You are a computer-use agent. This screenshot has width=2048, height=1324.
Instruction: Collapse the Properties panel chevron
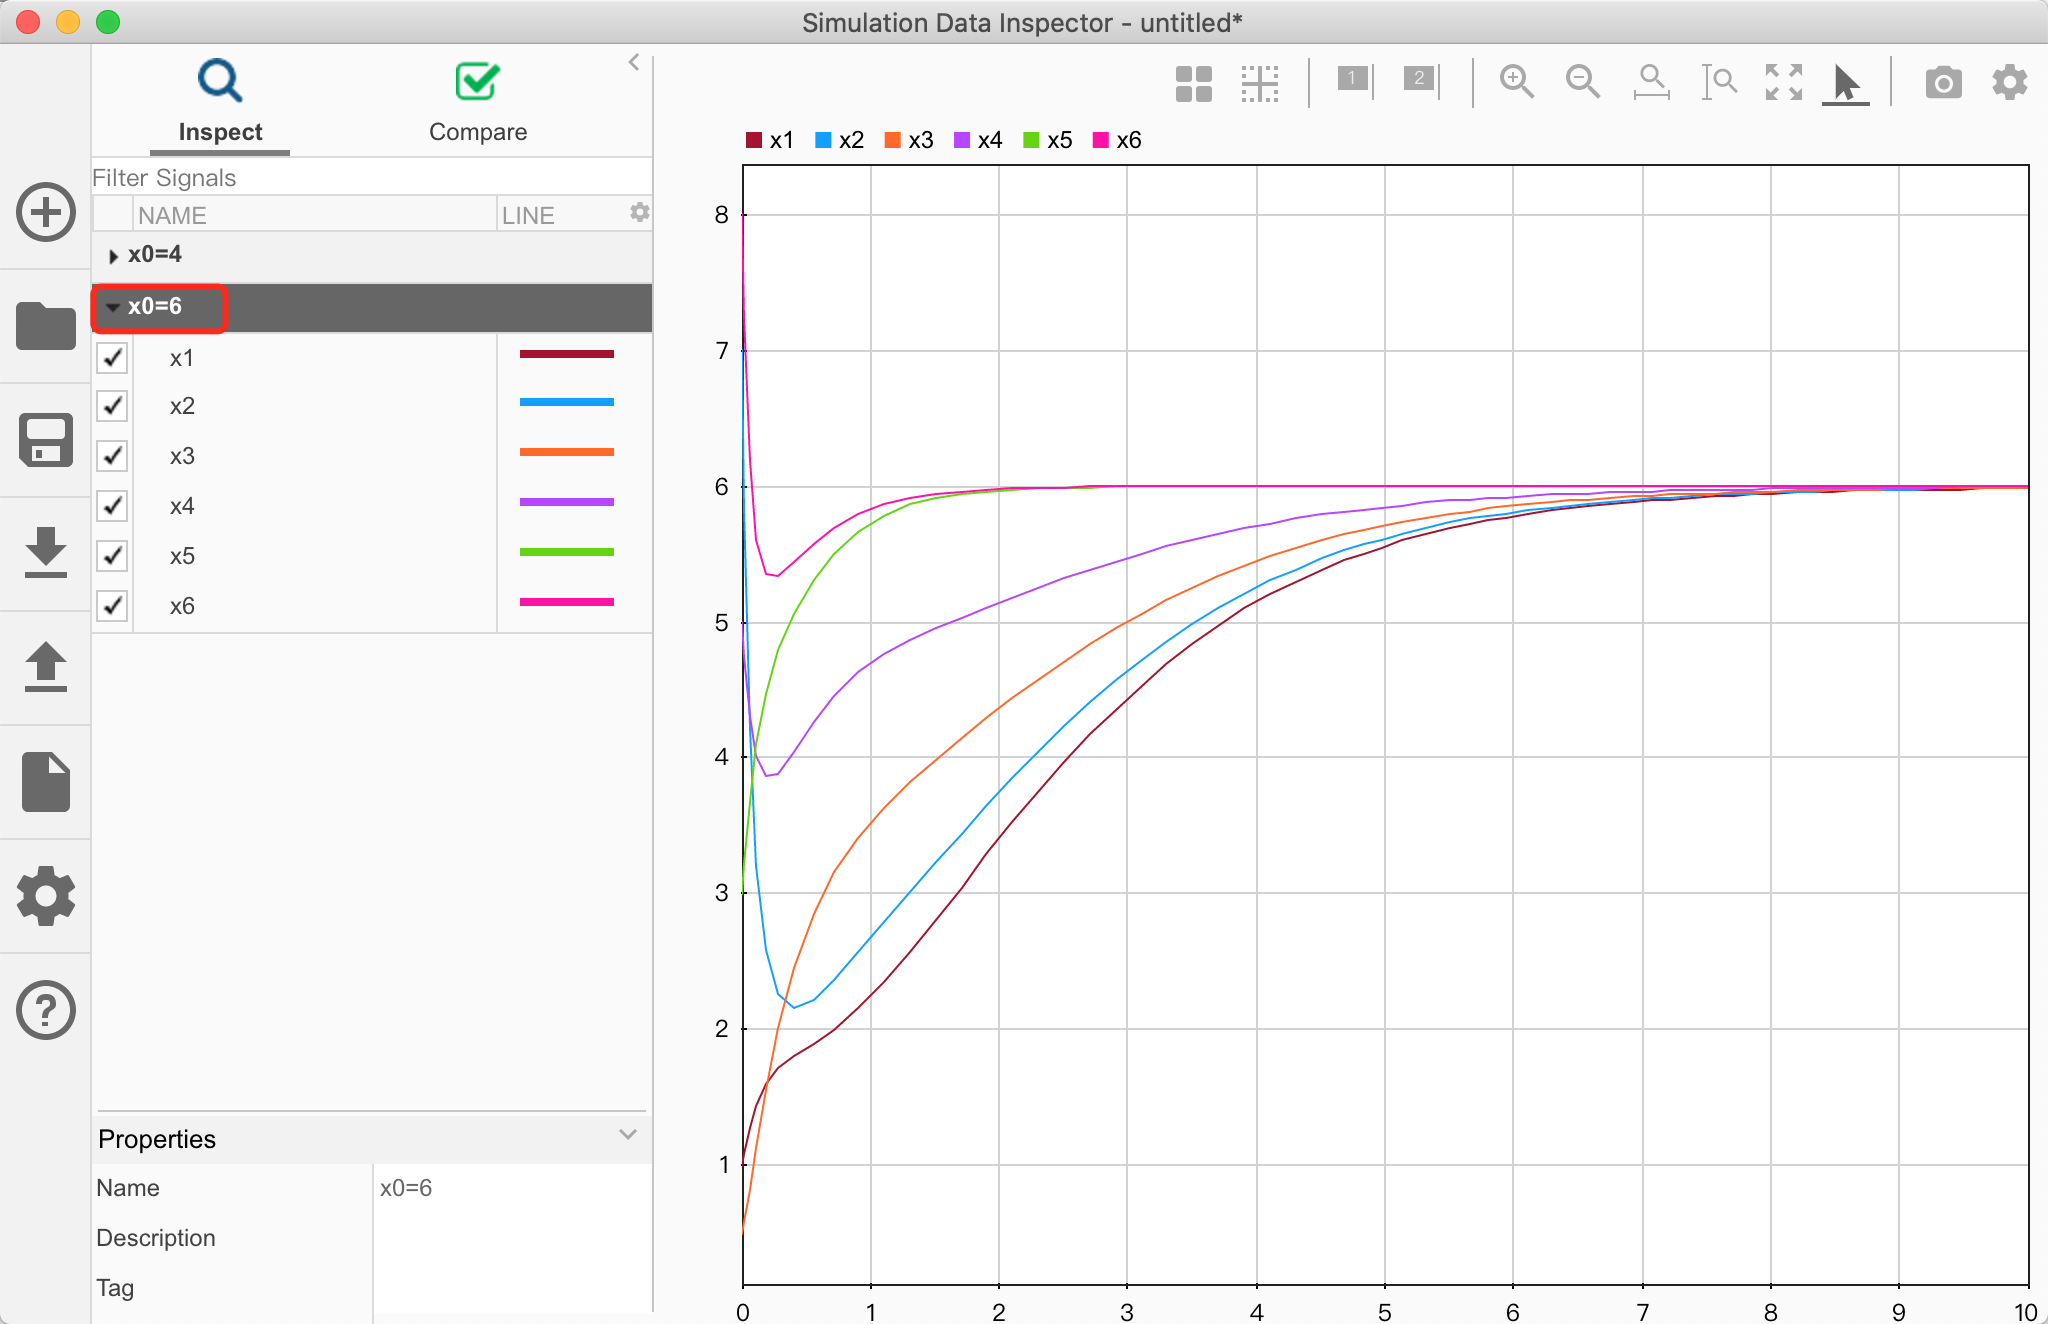pos(628,1135)
